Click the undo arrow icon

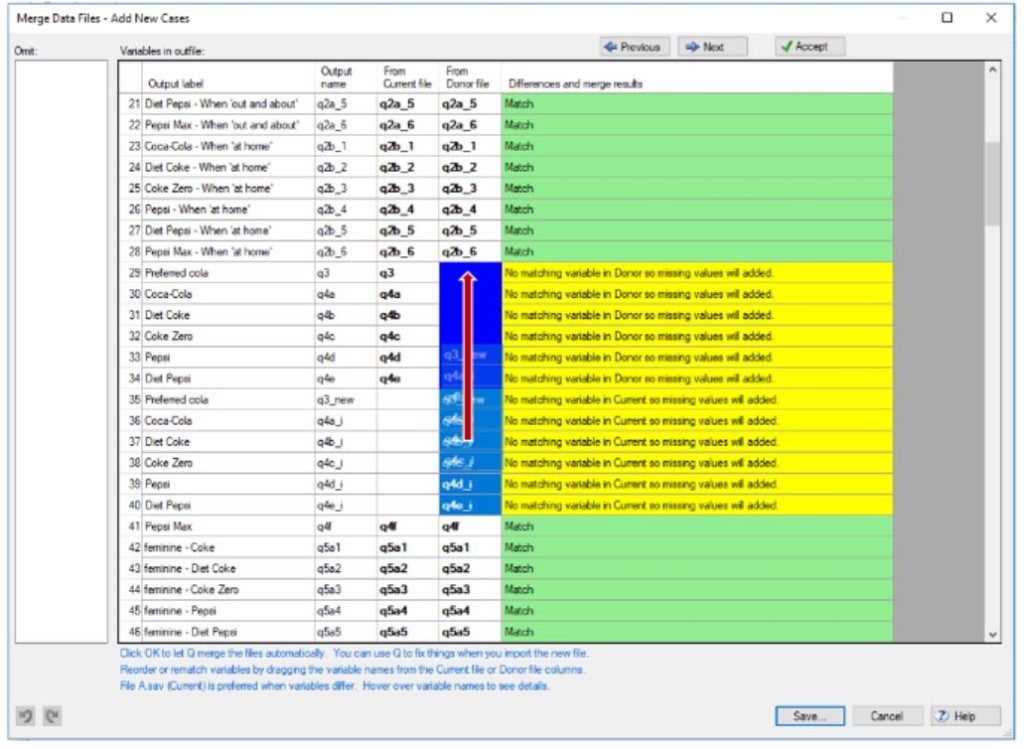click(25, 716)
